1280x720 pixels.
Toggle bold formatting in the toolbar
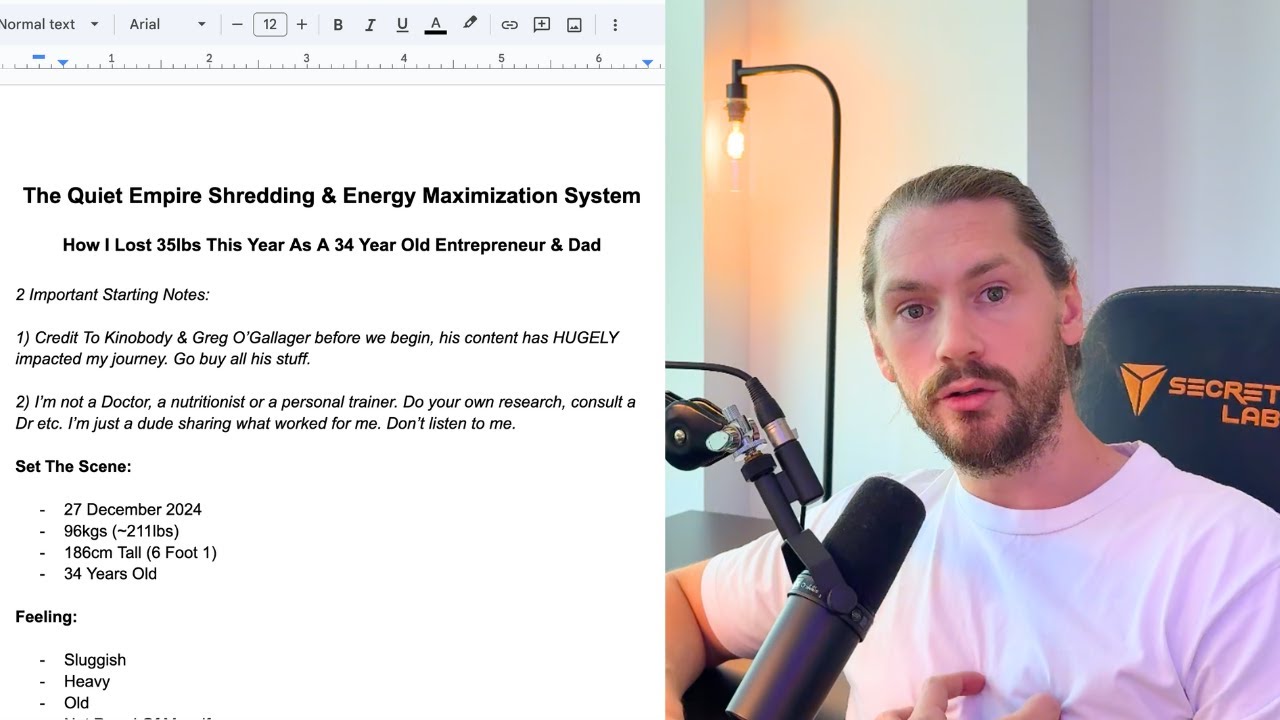click(x=338, y=24)
